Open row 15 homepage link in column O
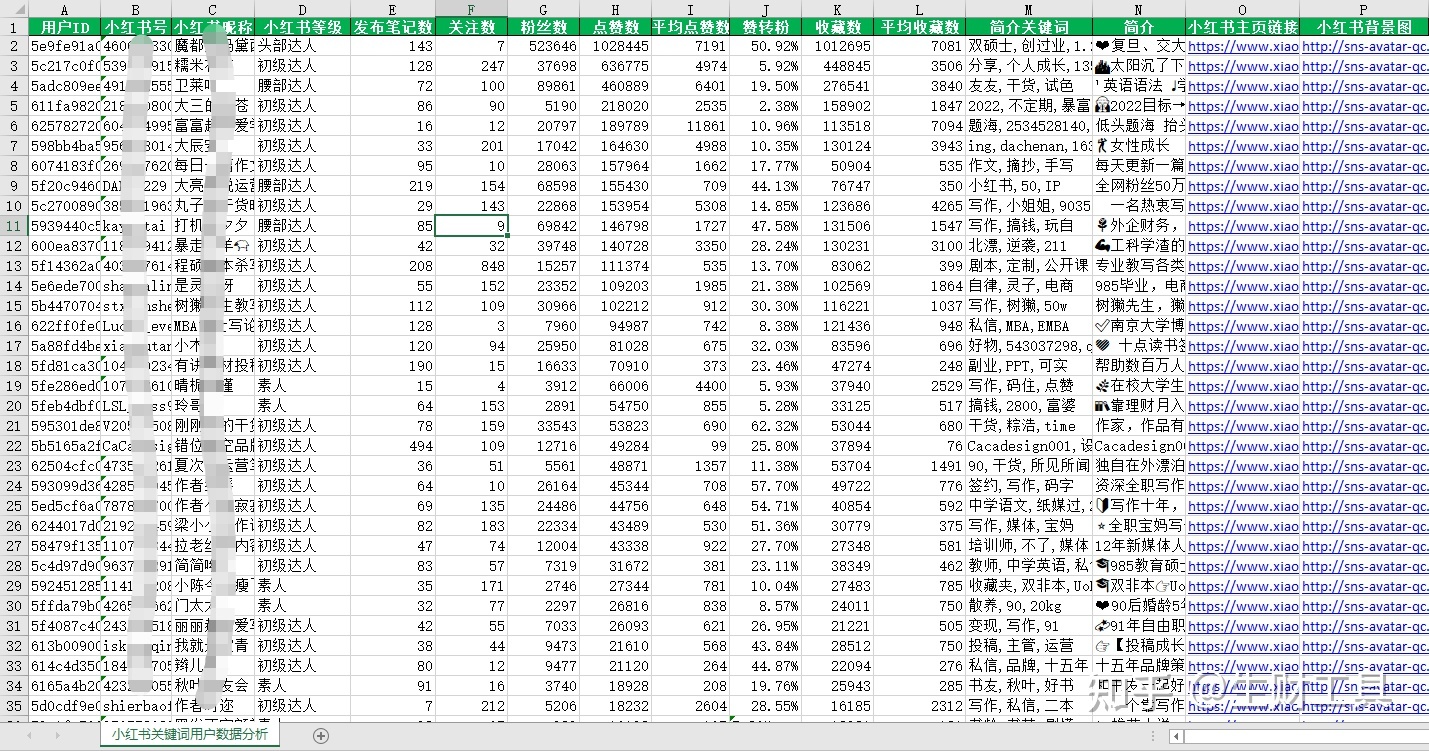 pos(1242,306)
